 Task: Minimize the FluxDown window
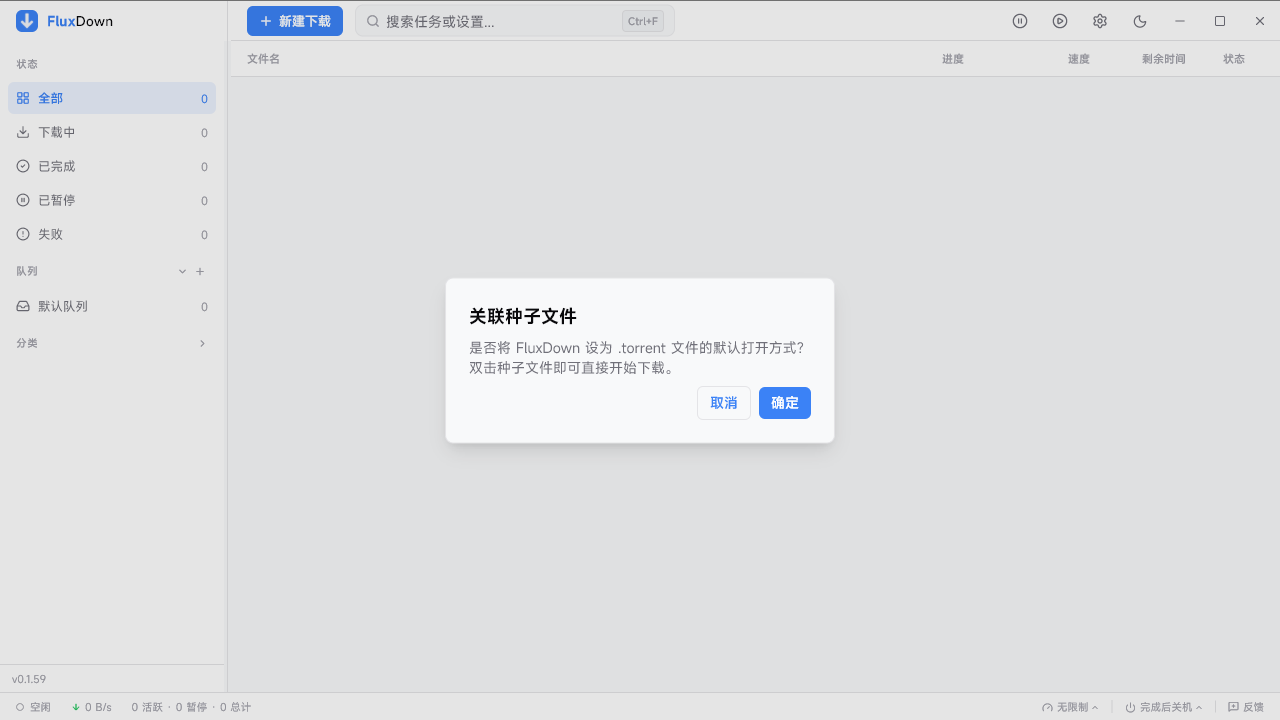tap(1180, 21)
